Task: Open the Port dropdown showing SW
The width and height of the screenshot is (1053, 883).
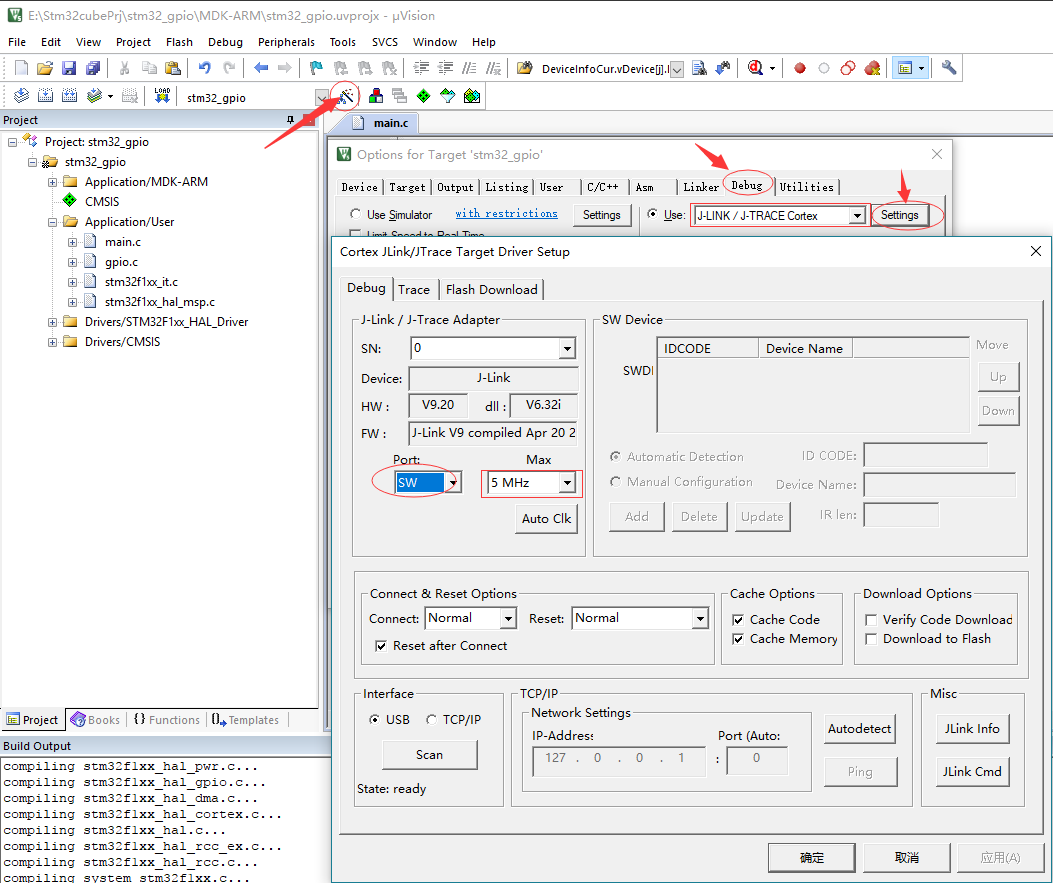Action: [452, 481]
